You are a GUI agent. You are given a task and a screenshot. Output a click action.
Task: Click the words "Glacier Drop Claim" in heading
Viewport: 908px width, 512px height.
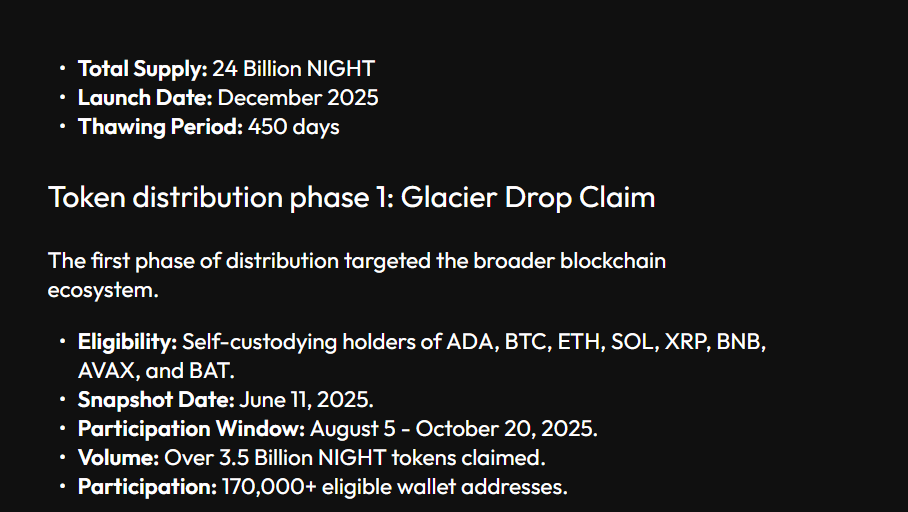(x=528, y=197)
